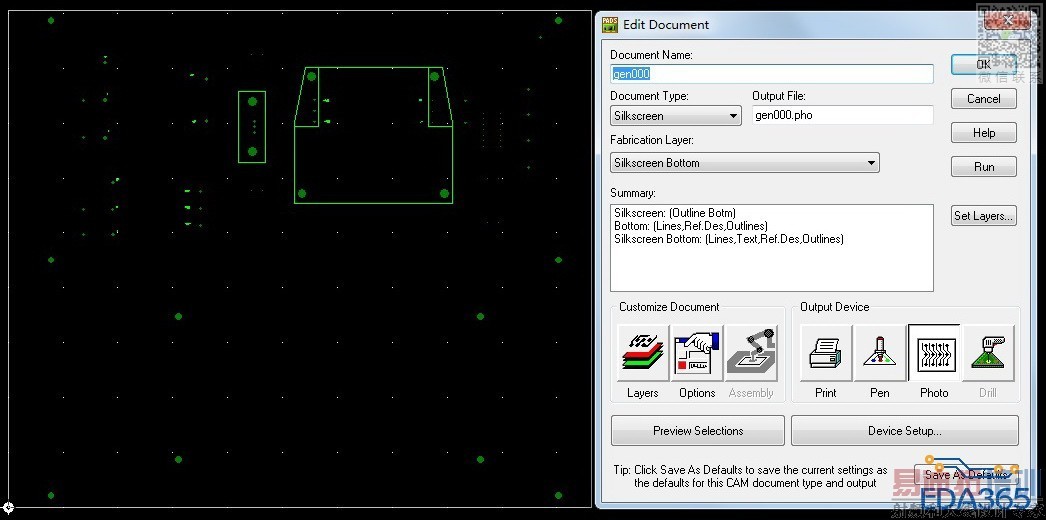Click the greyed Assembly icon
Viewport: 1046px width, 520px height.
click(x=751, y=353)
